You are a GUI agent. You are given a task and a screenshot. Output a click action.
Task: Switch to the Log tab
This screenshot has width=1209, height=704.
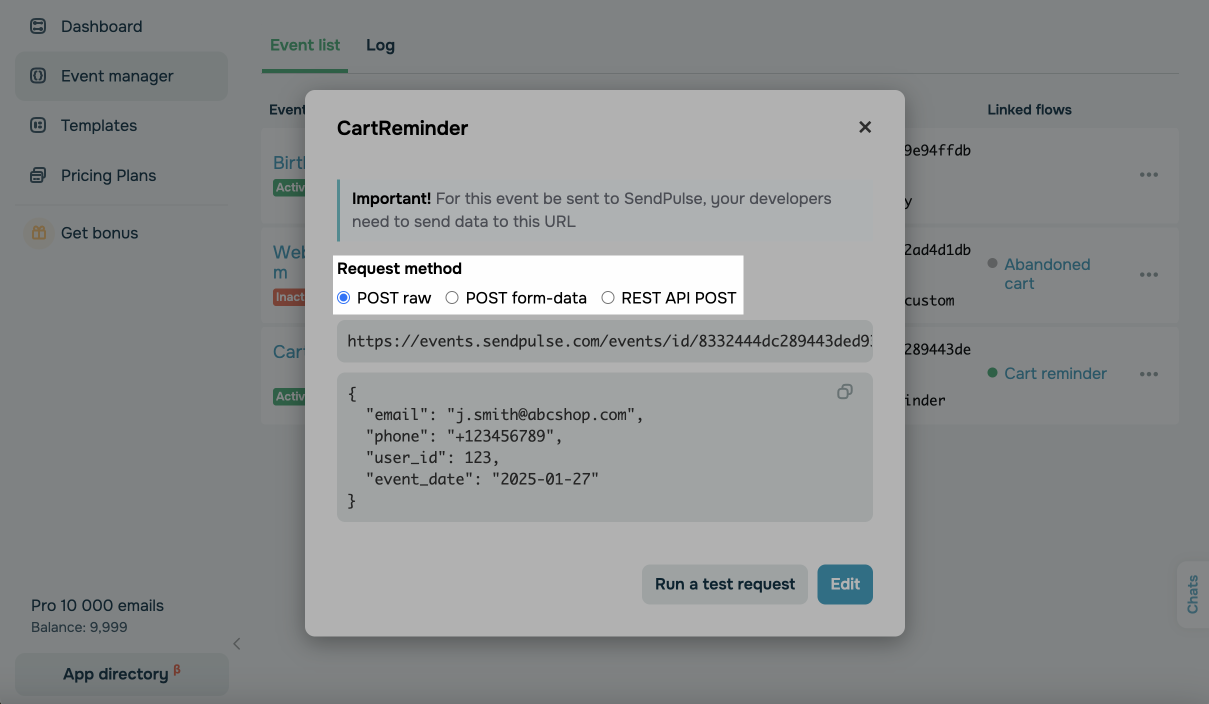(x=380, y=45)
